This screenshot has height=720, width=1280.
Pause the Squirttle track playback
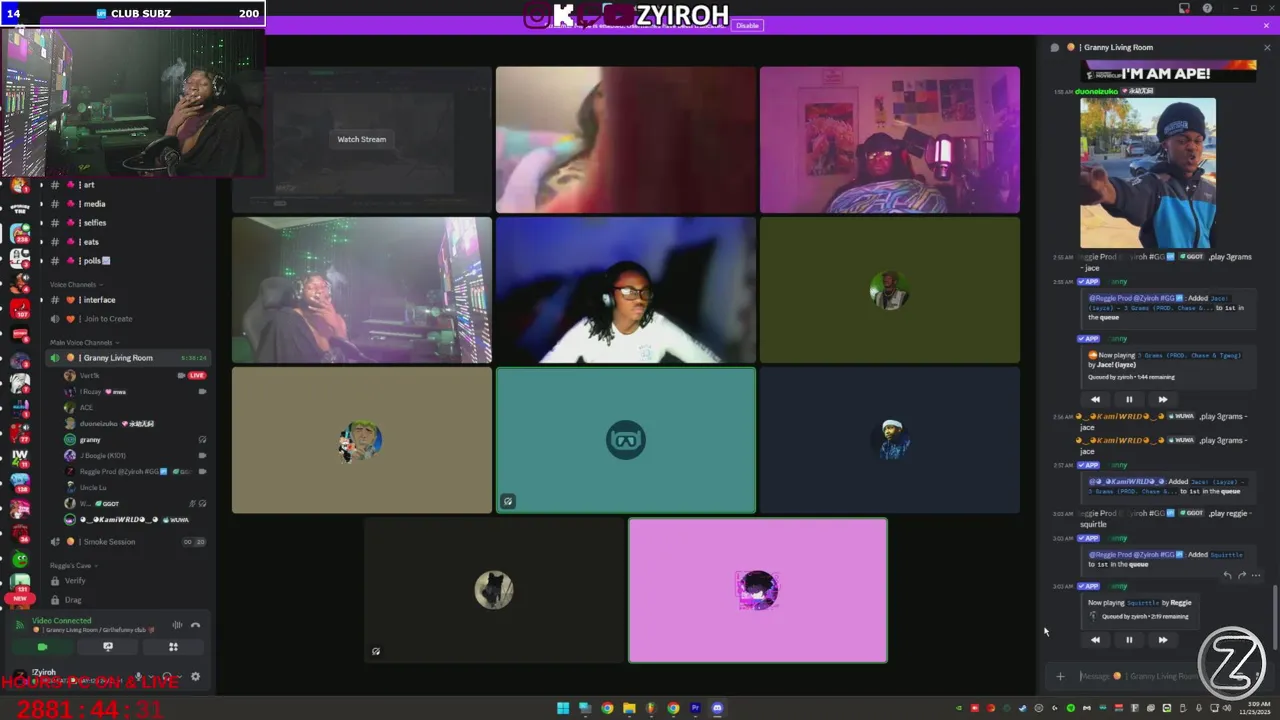1129,640
